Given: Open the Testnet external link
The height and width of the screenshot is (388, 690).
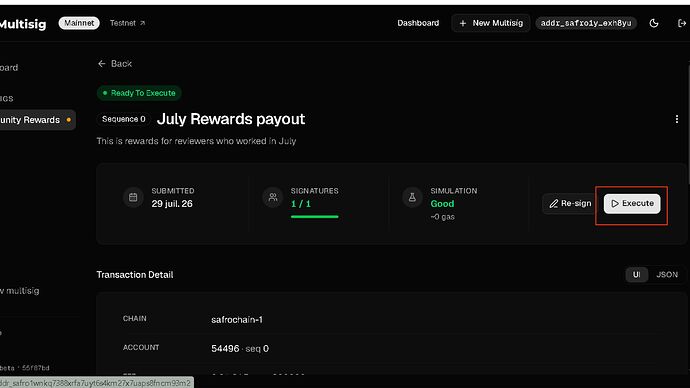Looking at the screenshot, I should point(127,23).
